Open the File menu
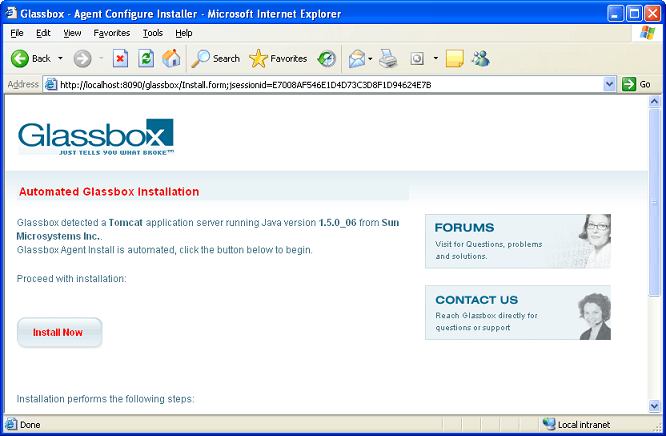Image resolution: width=666 pixels, height=436 pixels. click(x=17, y=33)
